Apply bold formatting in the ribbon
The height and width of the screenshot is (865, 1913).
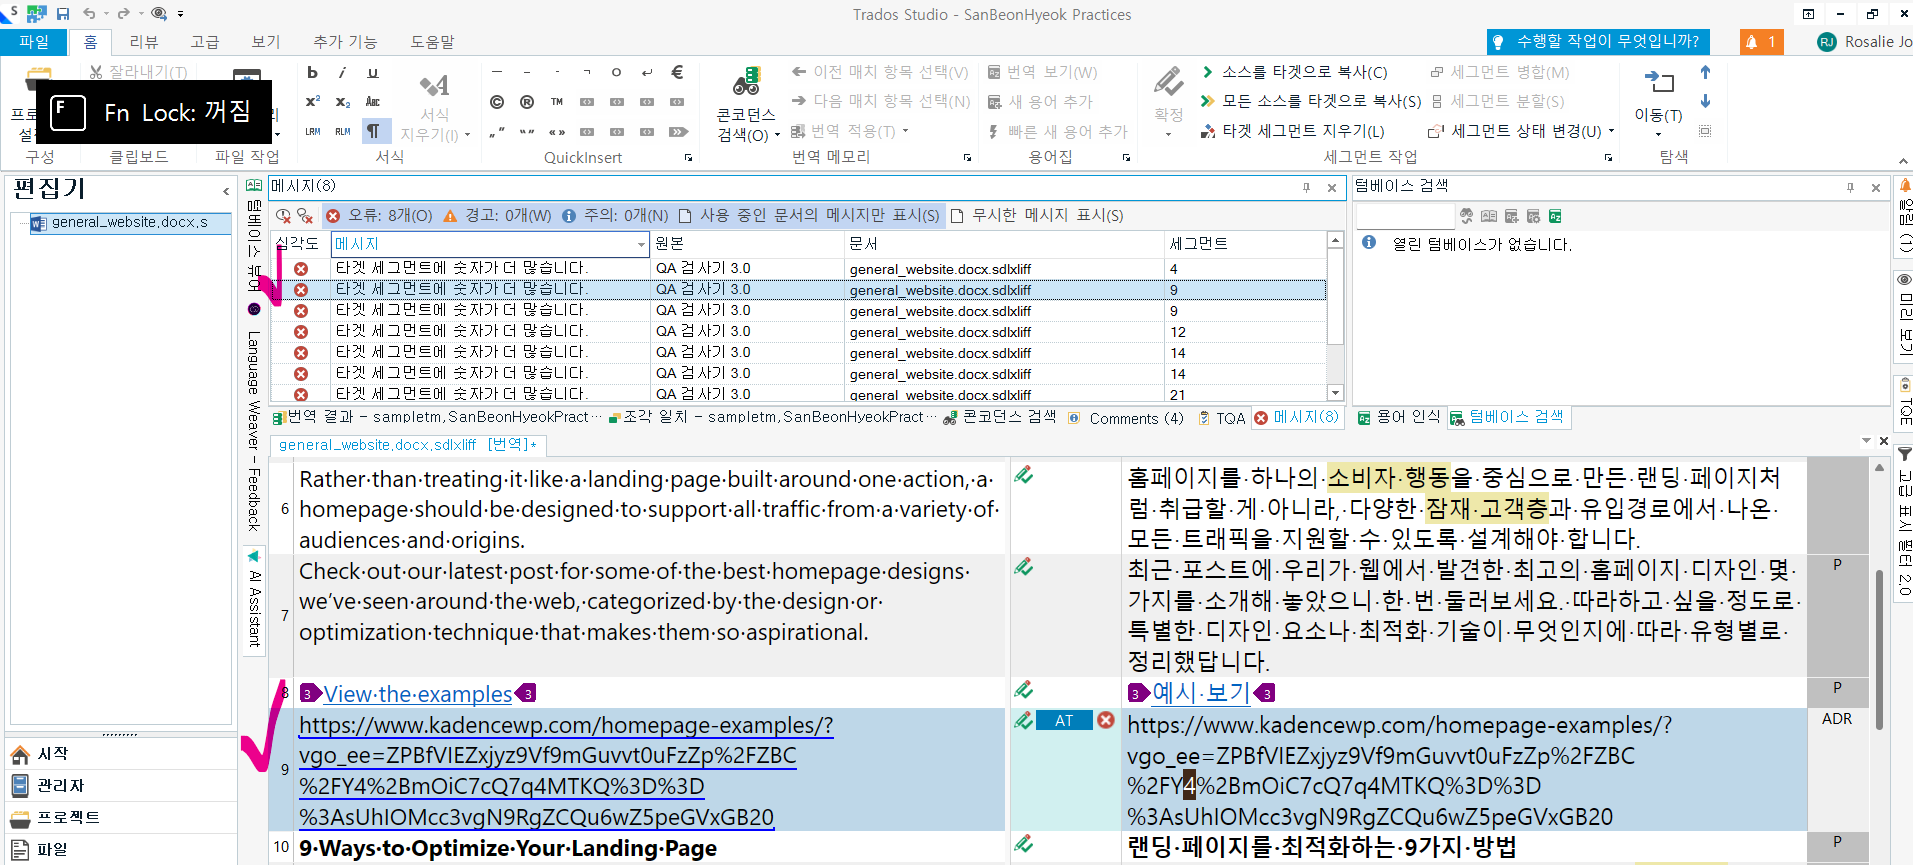coord(312,73)
